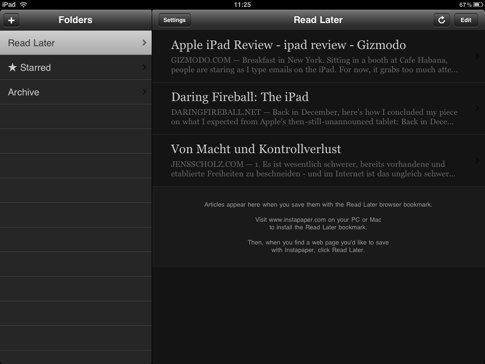The width and height of the screenshot is (485, 364).
Task: Open the Archive folder
Action: pyautogui.click(x=76, y=92)
